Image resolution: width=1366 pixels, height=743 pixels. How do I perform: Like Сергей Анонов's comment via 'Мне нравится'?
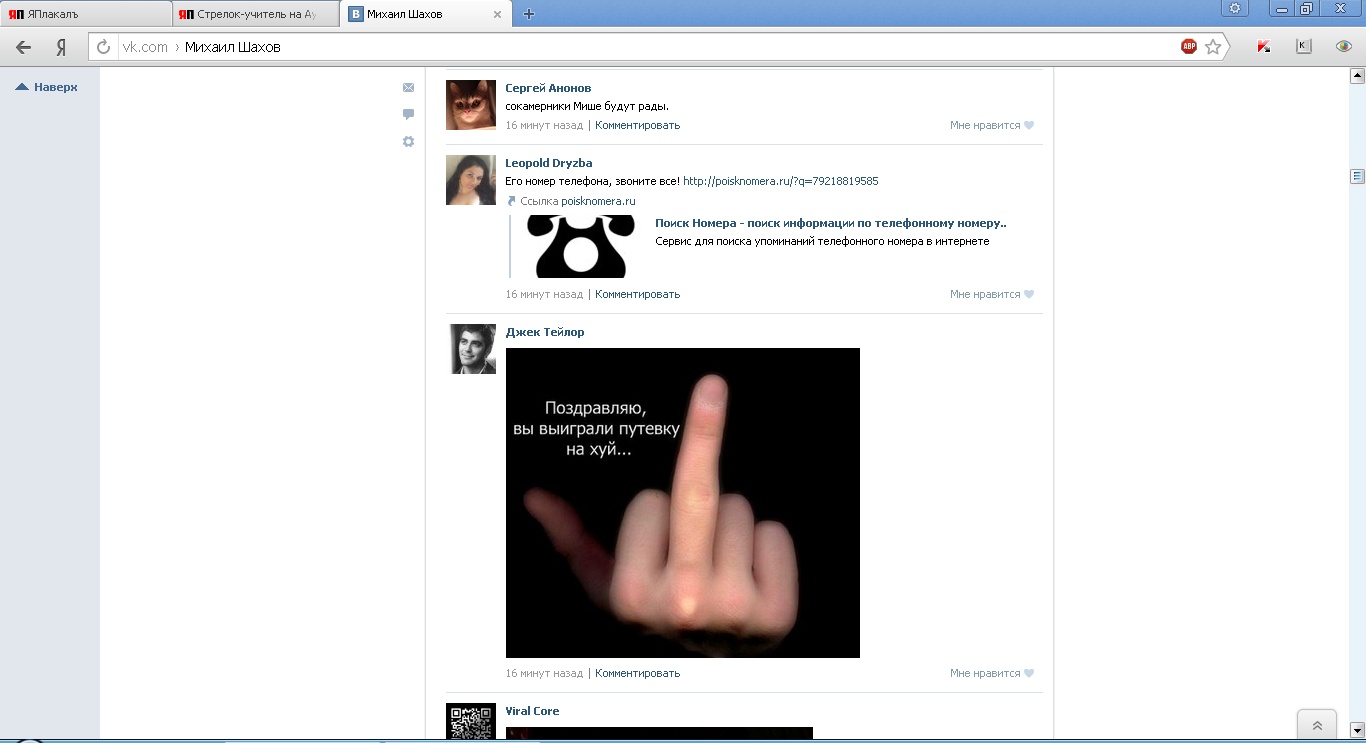pos(991,126)
